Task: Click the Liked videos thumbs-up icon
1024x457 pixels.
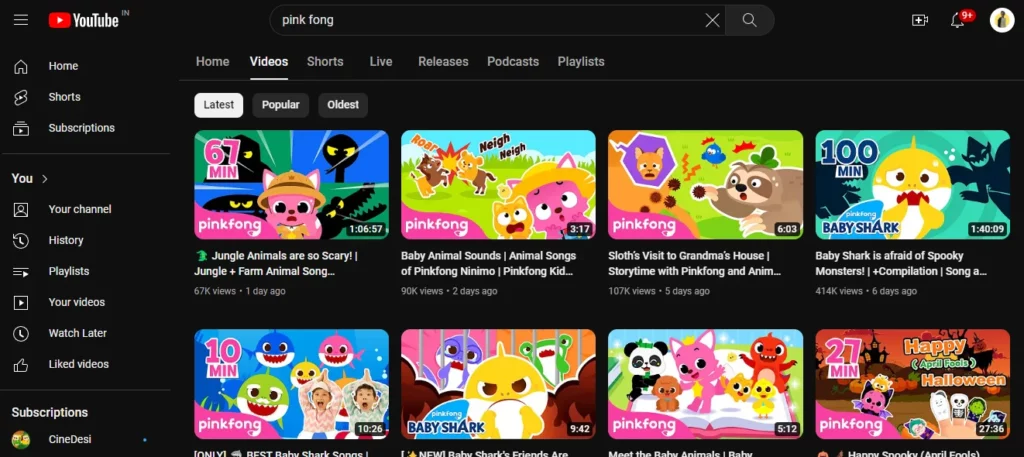Action: point(21,365)
